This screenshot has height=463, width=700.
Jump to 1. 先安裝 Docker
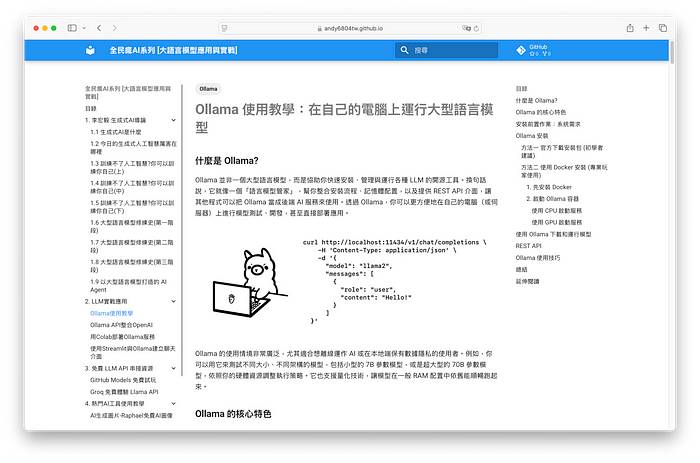tap(549, 187)
